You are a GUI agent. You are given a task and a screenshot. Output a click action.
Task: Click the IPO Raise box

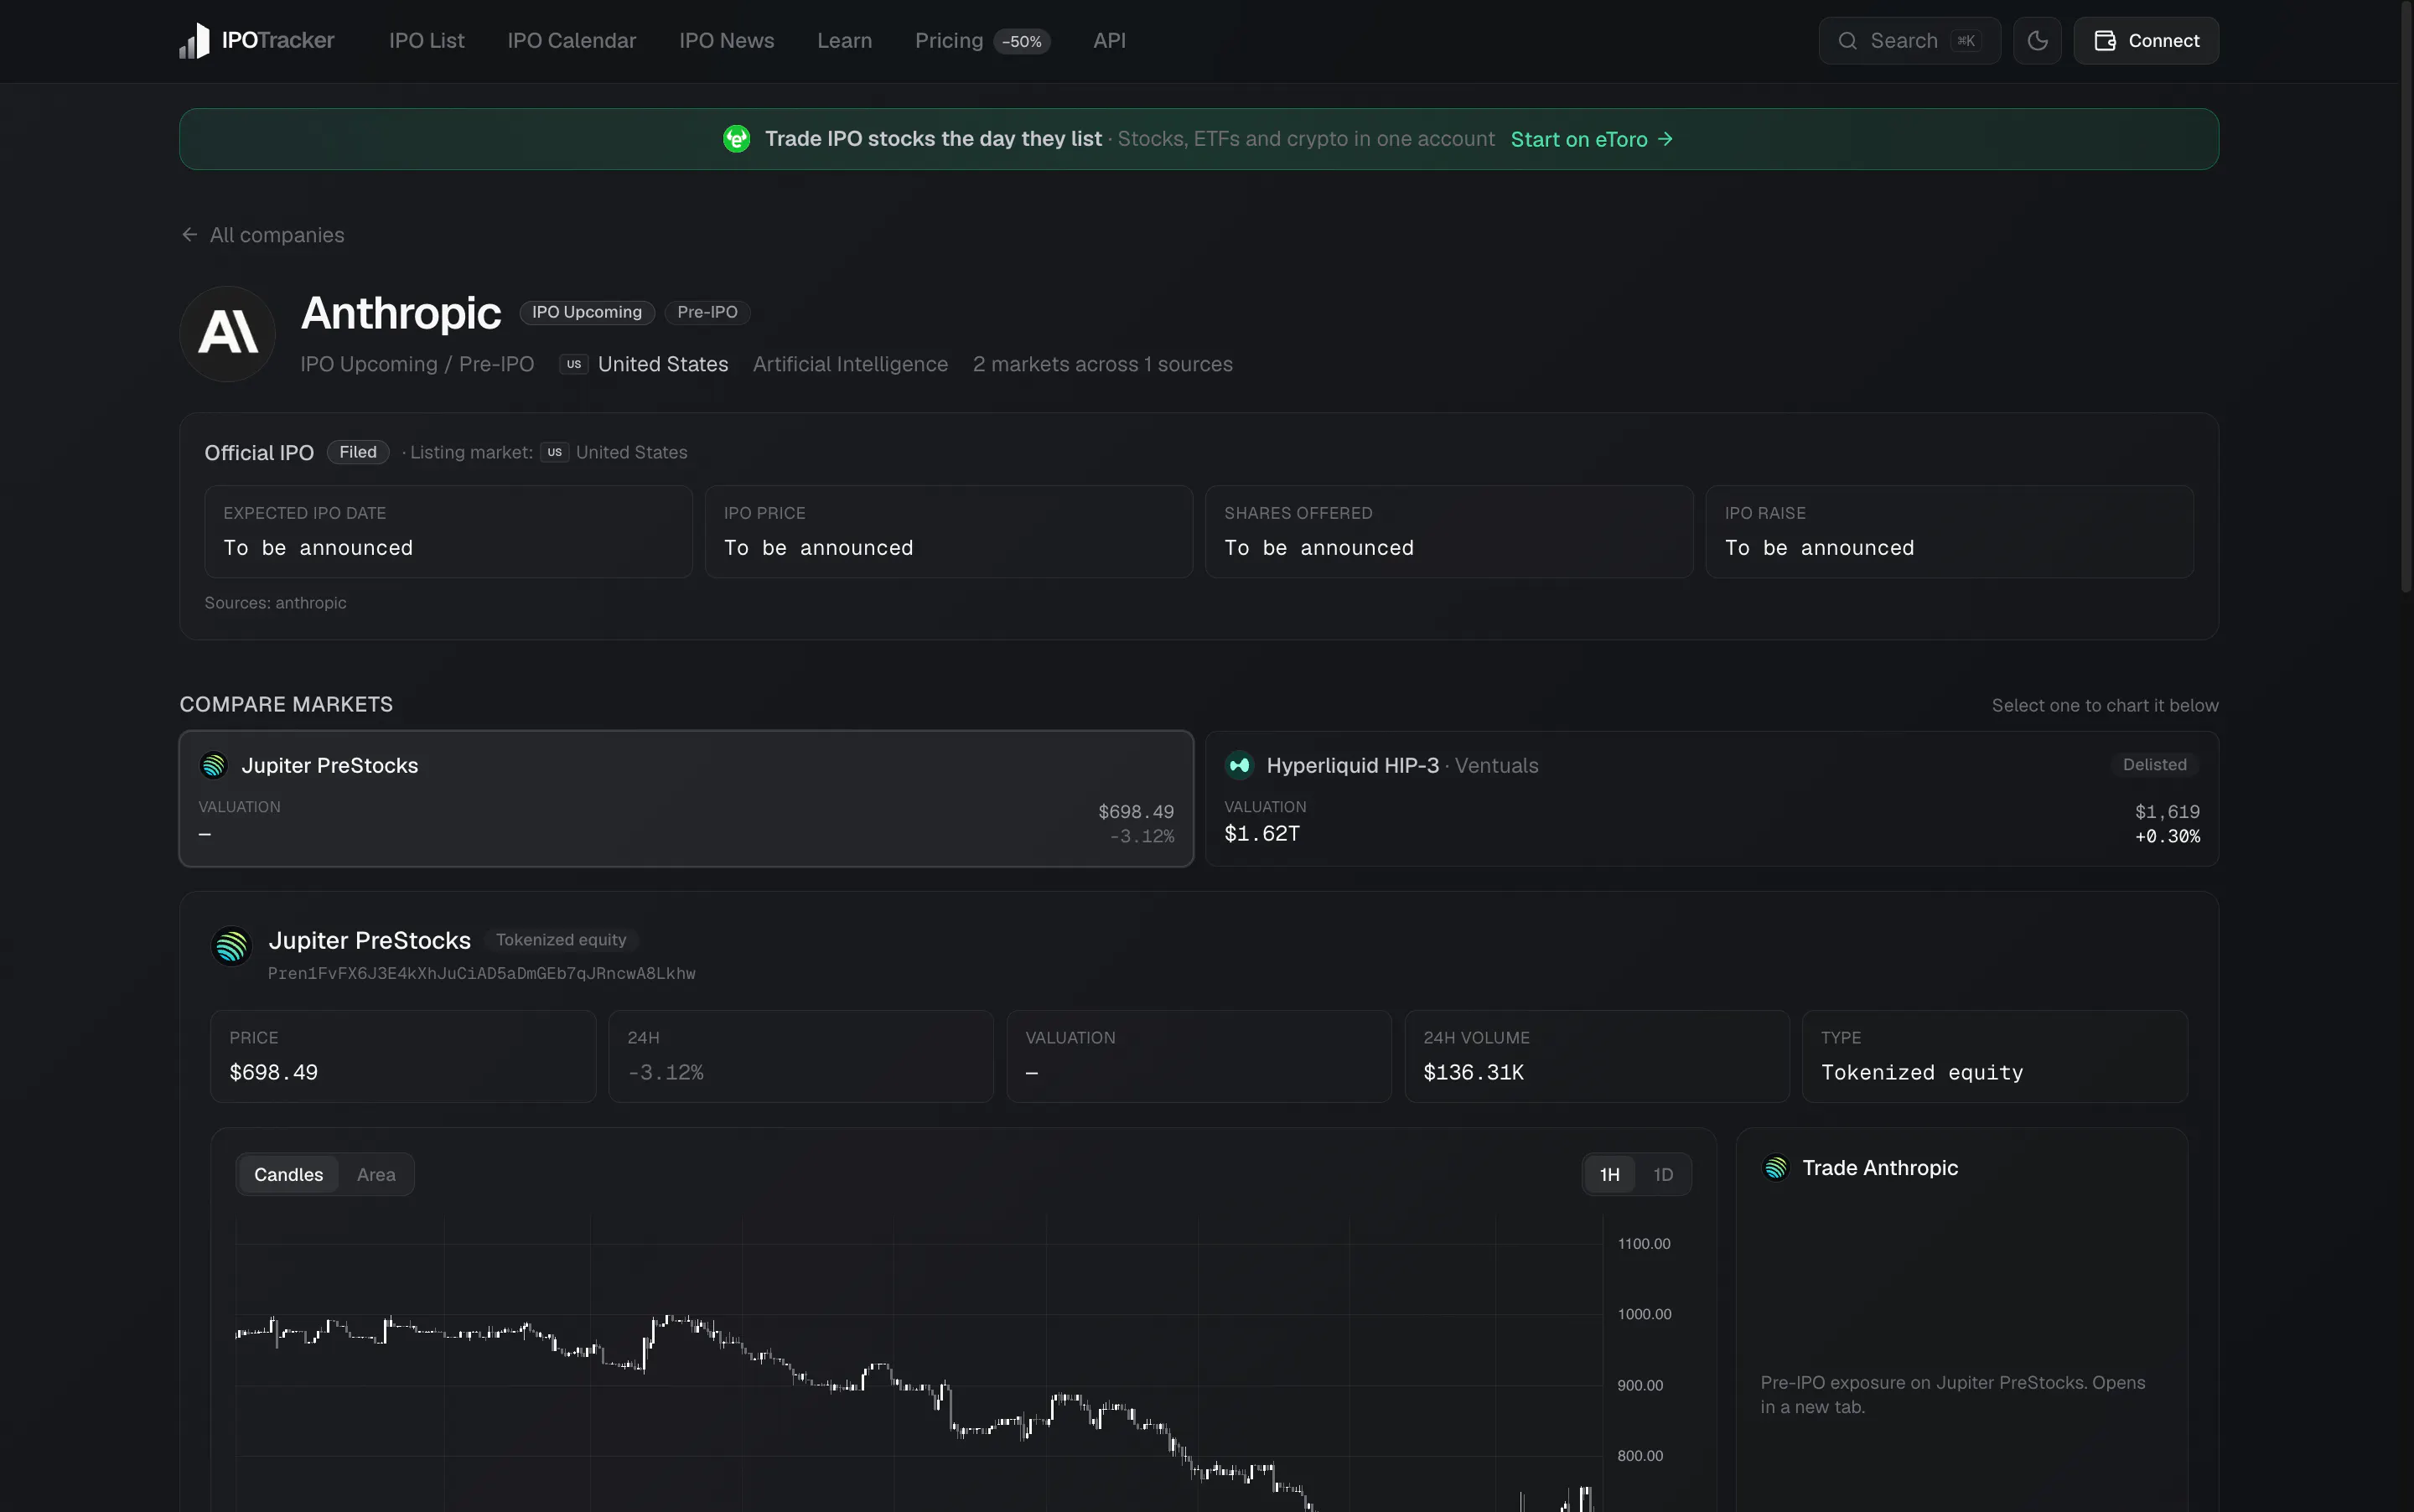click(1950, 532)
